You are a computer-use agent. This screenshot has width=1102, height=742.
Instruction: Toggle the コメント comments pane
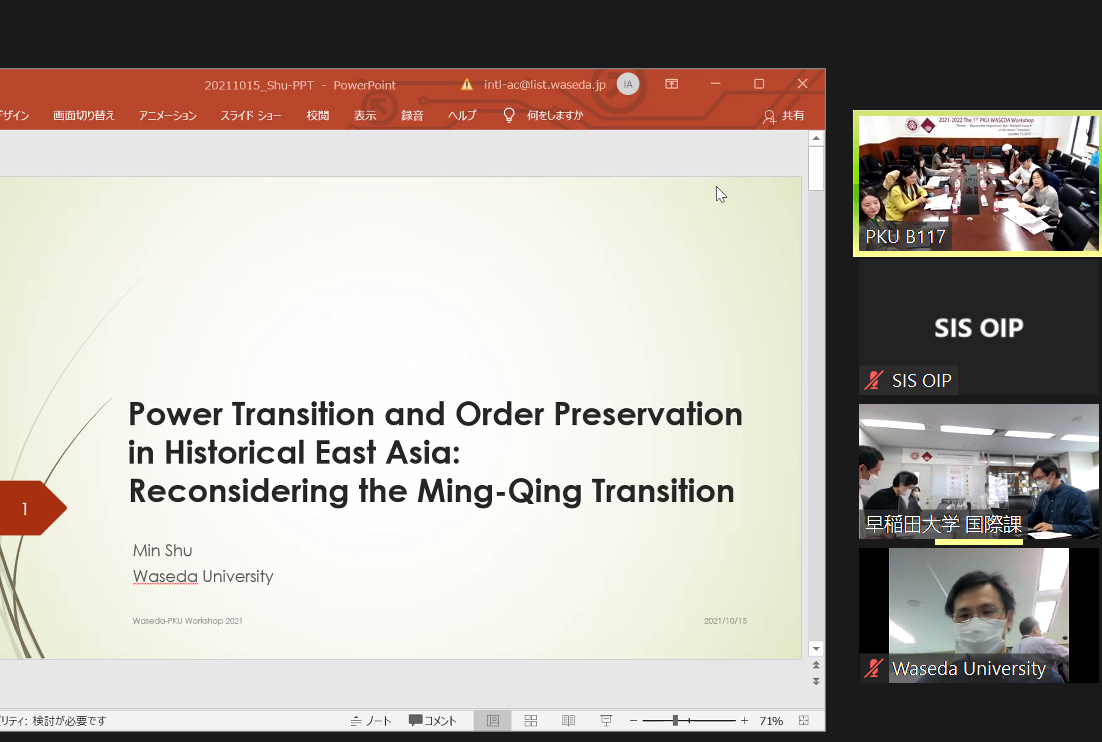click(x=433, y=721)
